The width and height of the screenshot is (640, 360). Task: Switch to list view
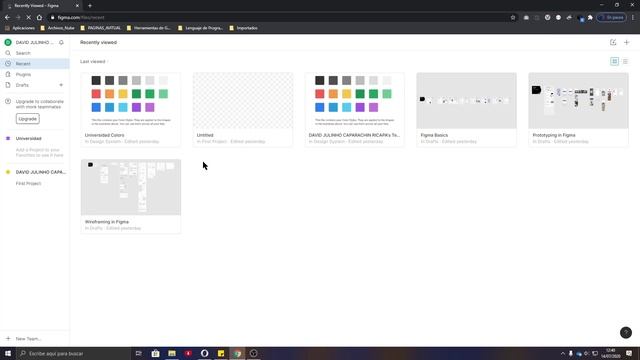pos(625,61)
